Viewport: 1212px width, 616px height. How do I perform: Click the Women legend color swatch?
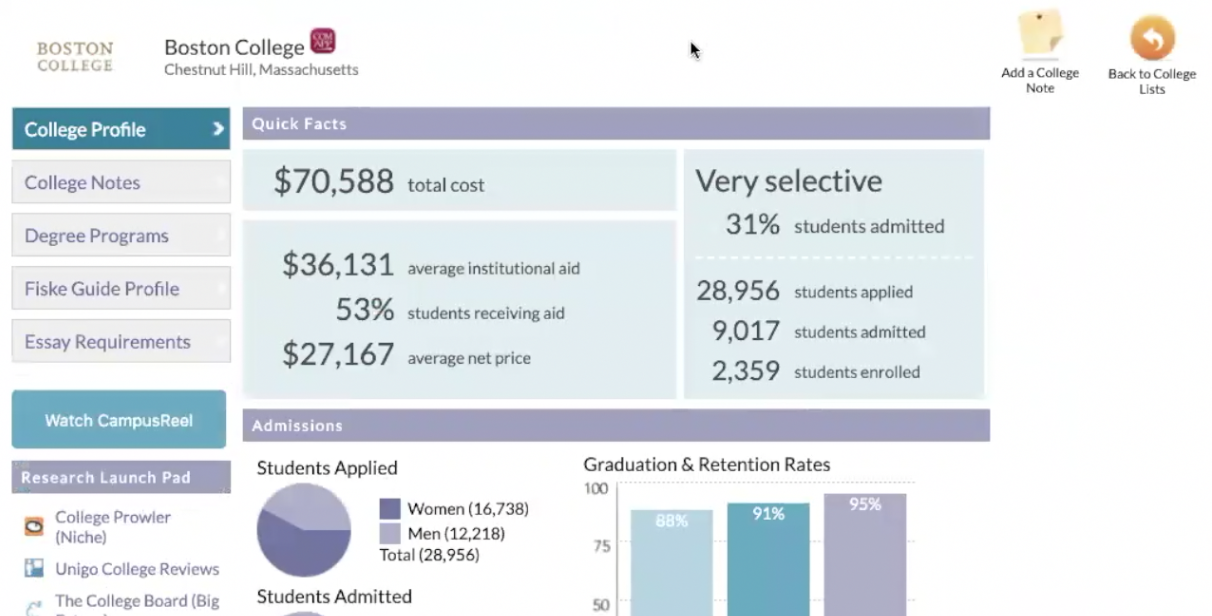pos(390,509)
